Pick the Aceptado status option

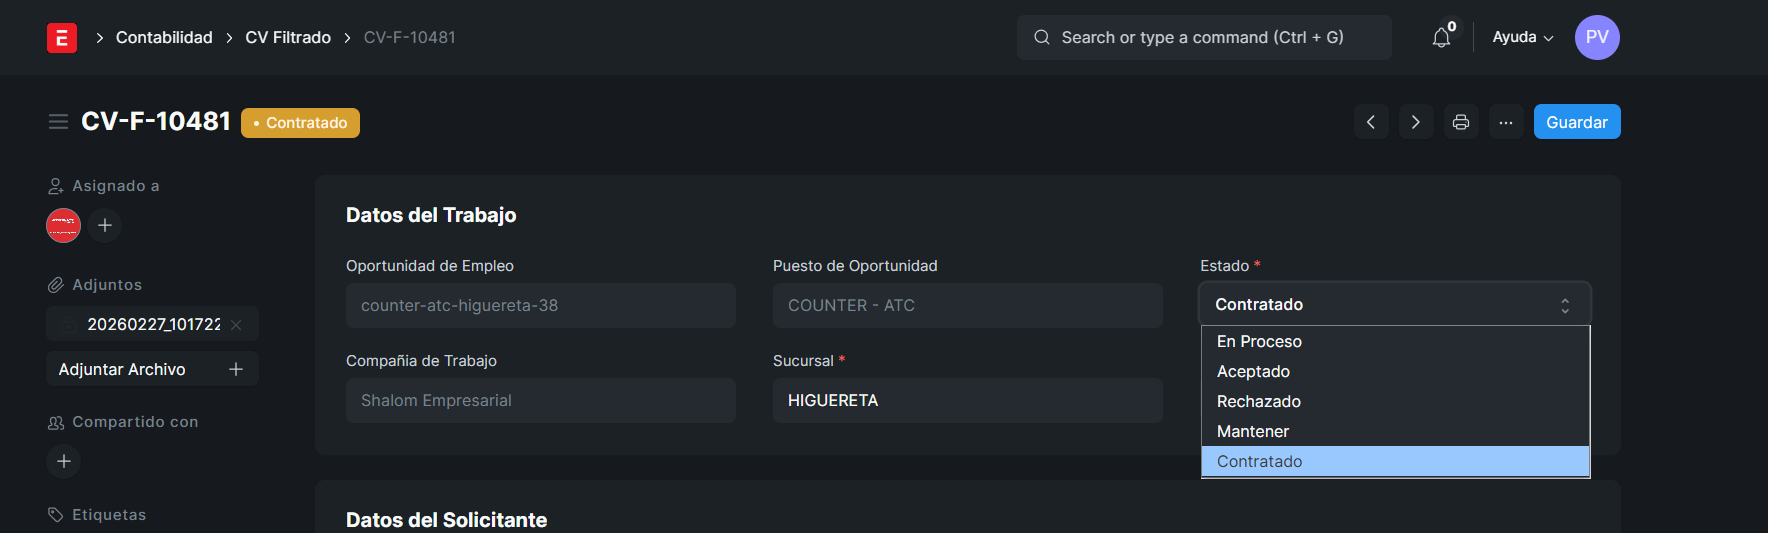point(1253,372)
